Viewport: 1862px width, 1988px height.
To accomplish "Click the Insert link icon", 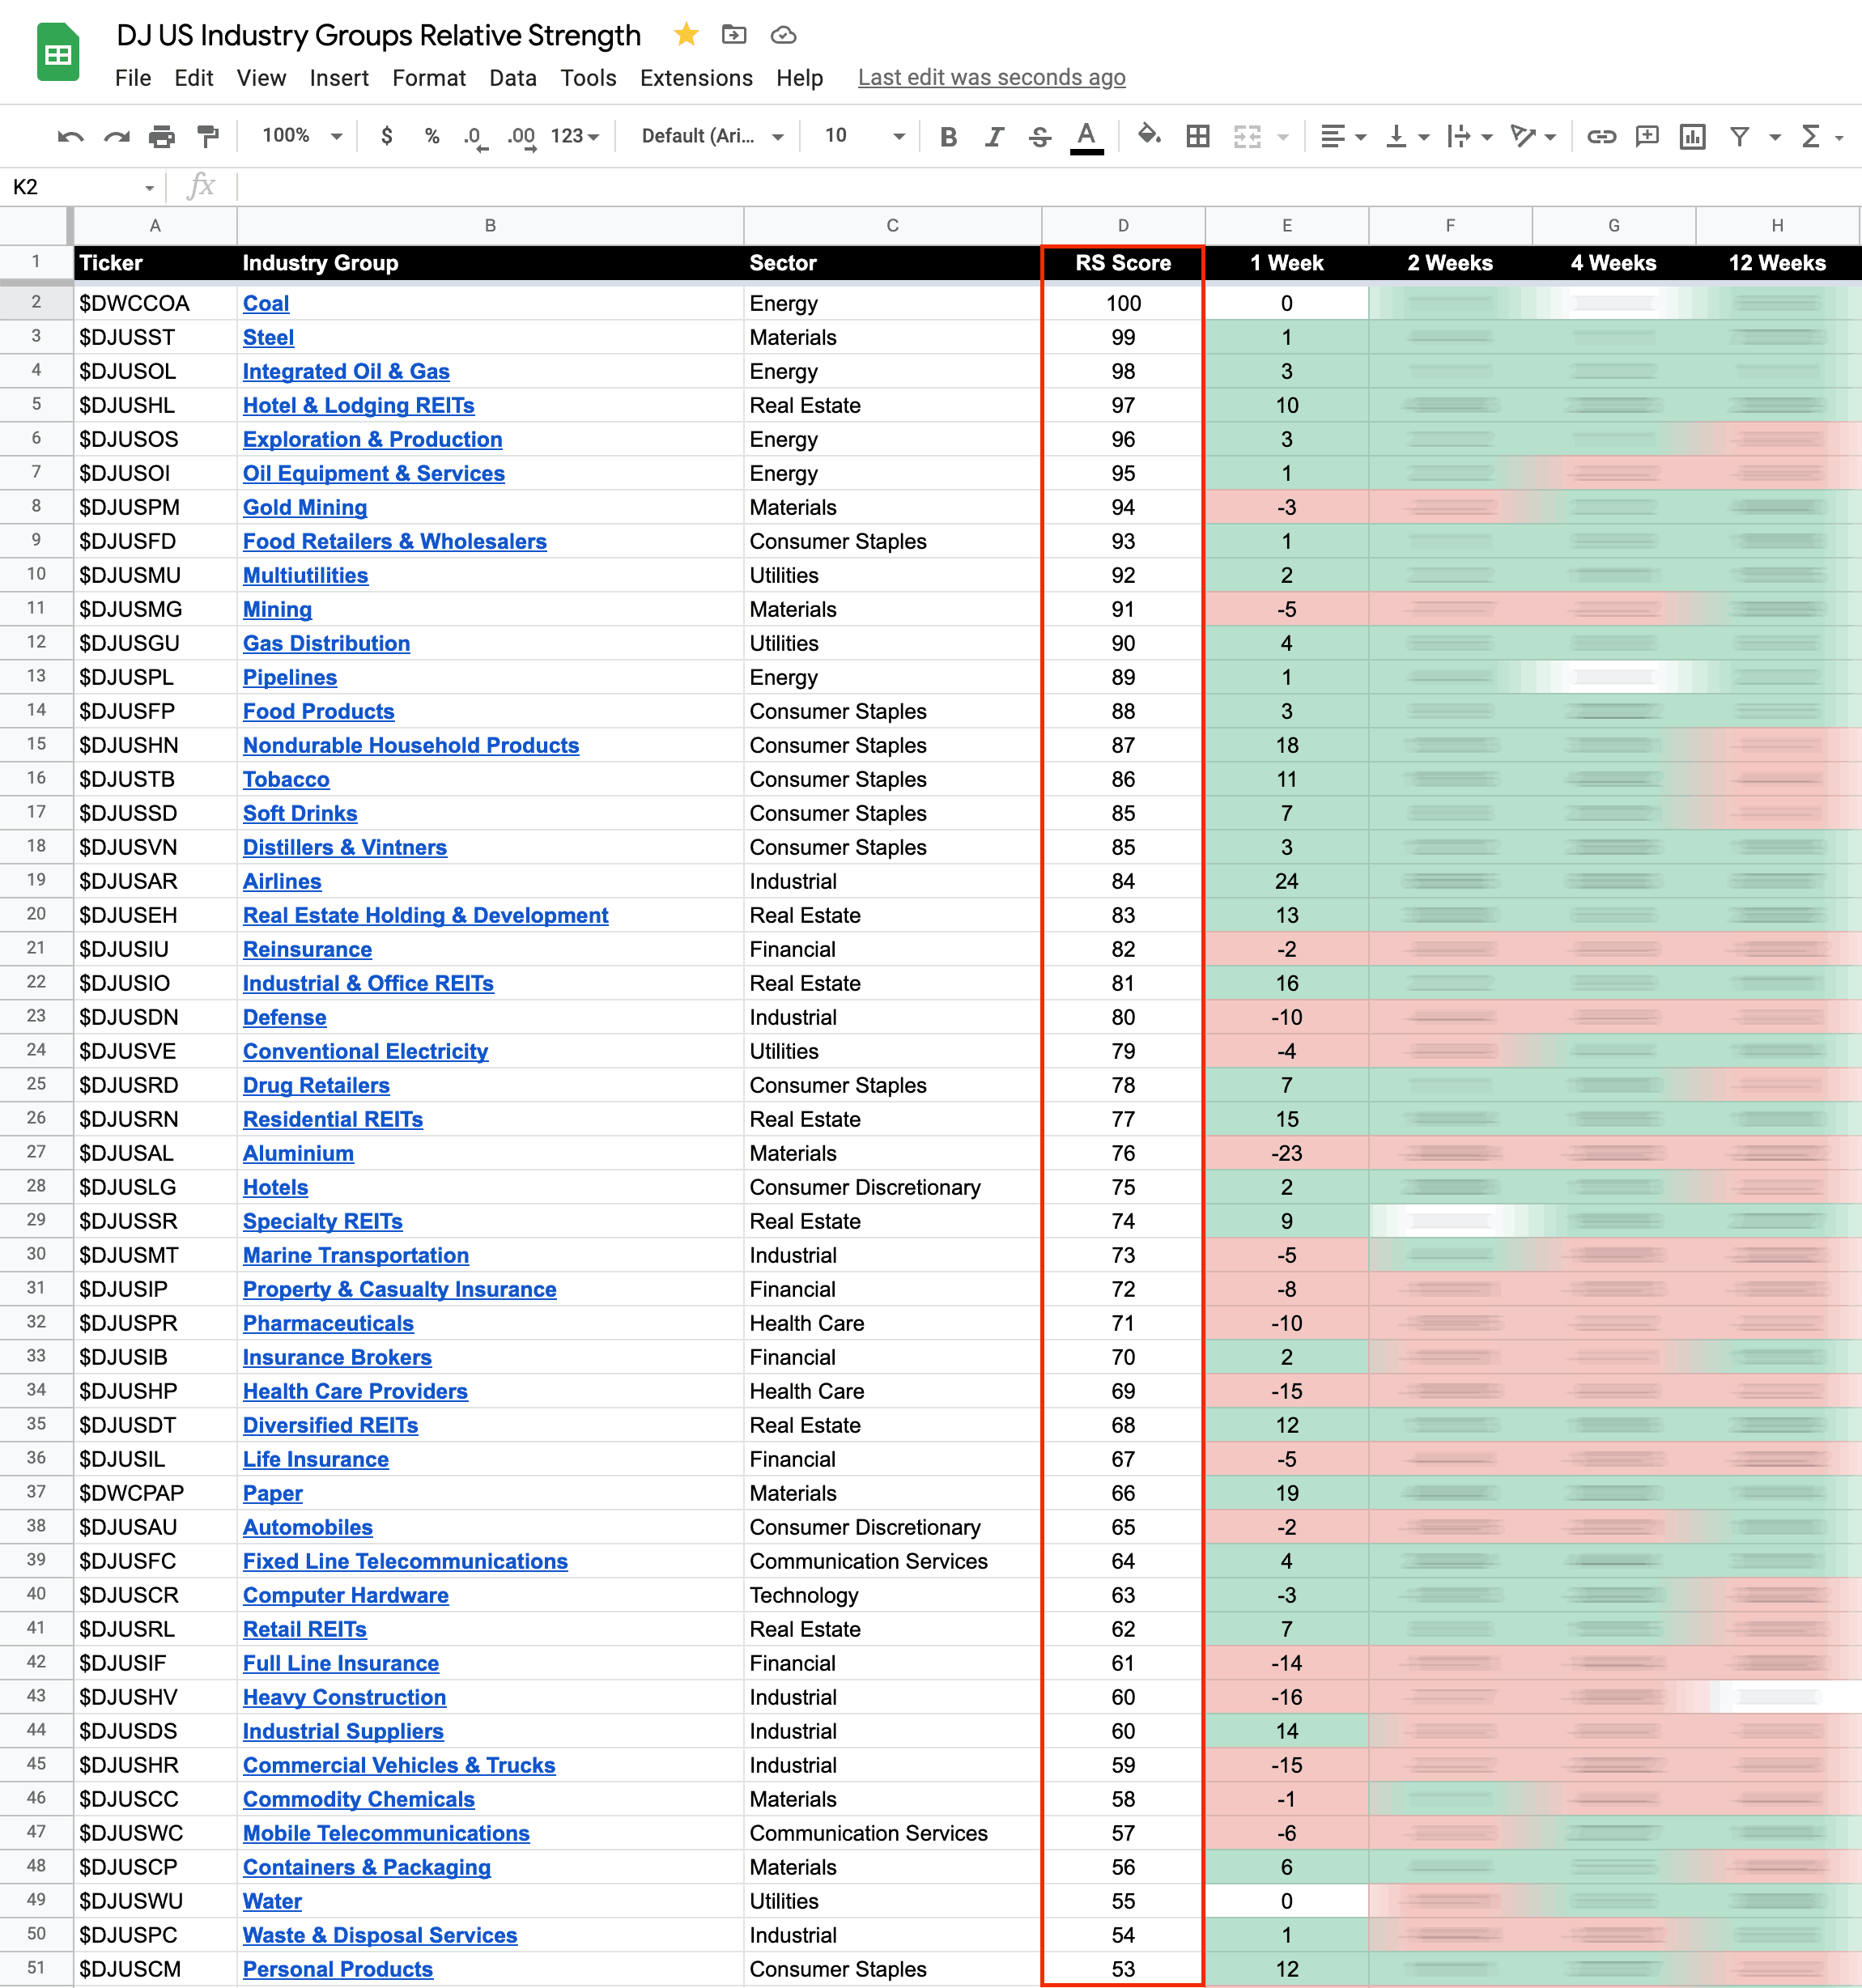I will click(x=1602, y=136).
